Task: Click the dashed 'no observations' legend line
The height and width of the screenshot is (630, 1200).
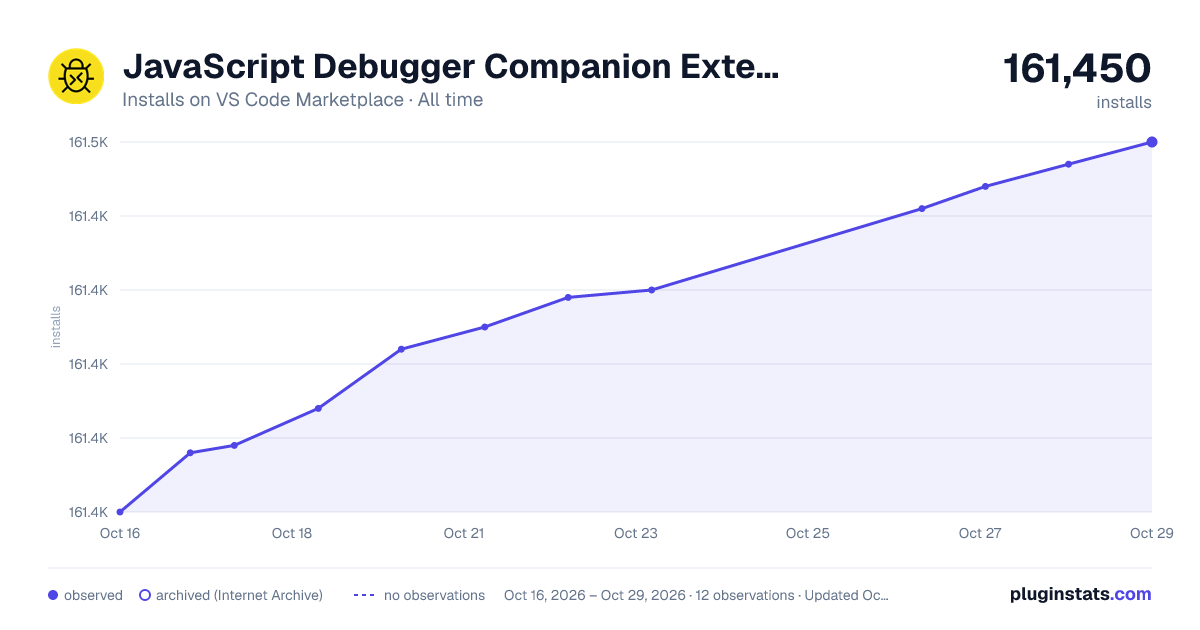Action: tap(363, 595)
